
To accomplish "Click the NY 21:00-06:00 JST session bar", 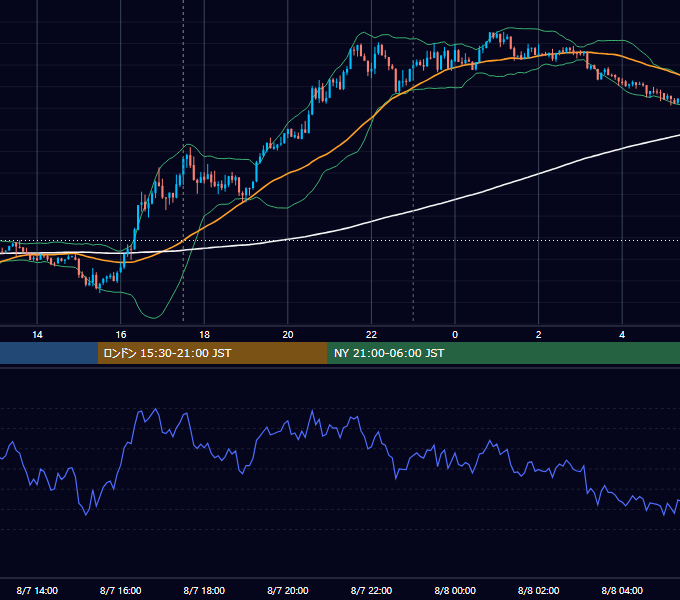I will 503,353.
